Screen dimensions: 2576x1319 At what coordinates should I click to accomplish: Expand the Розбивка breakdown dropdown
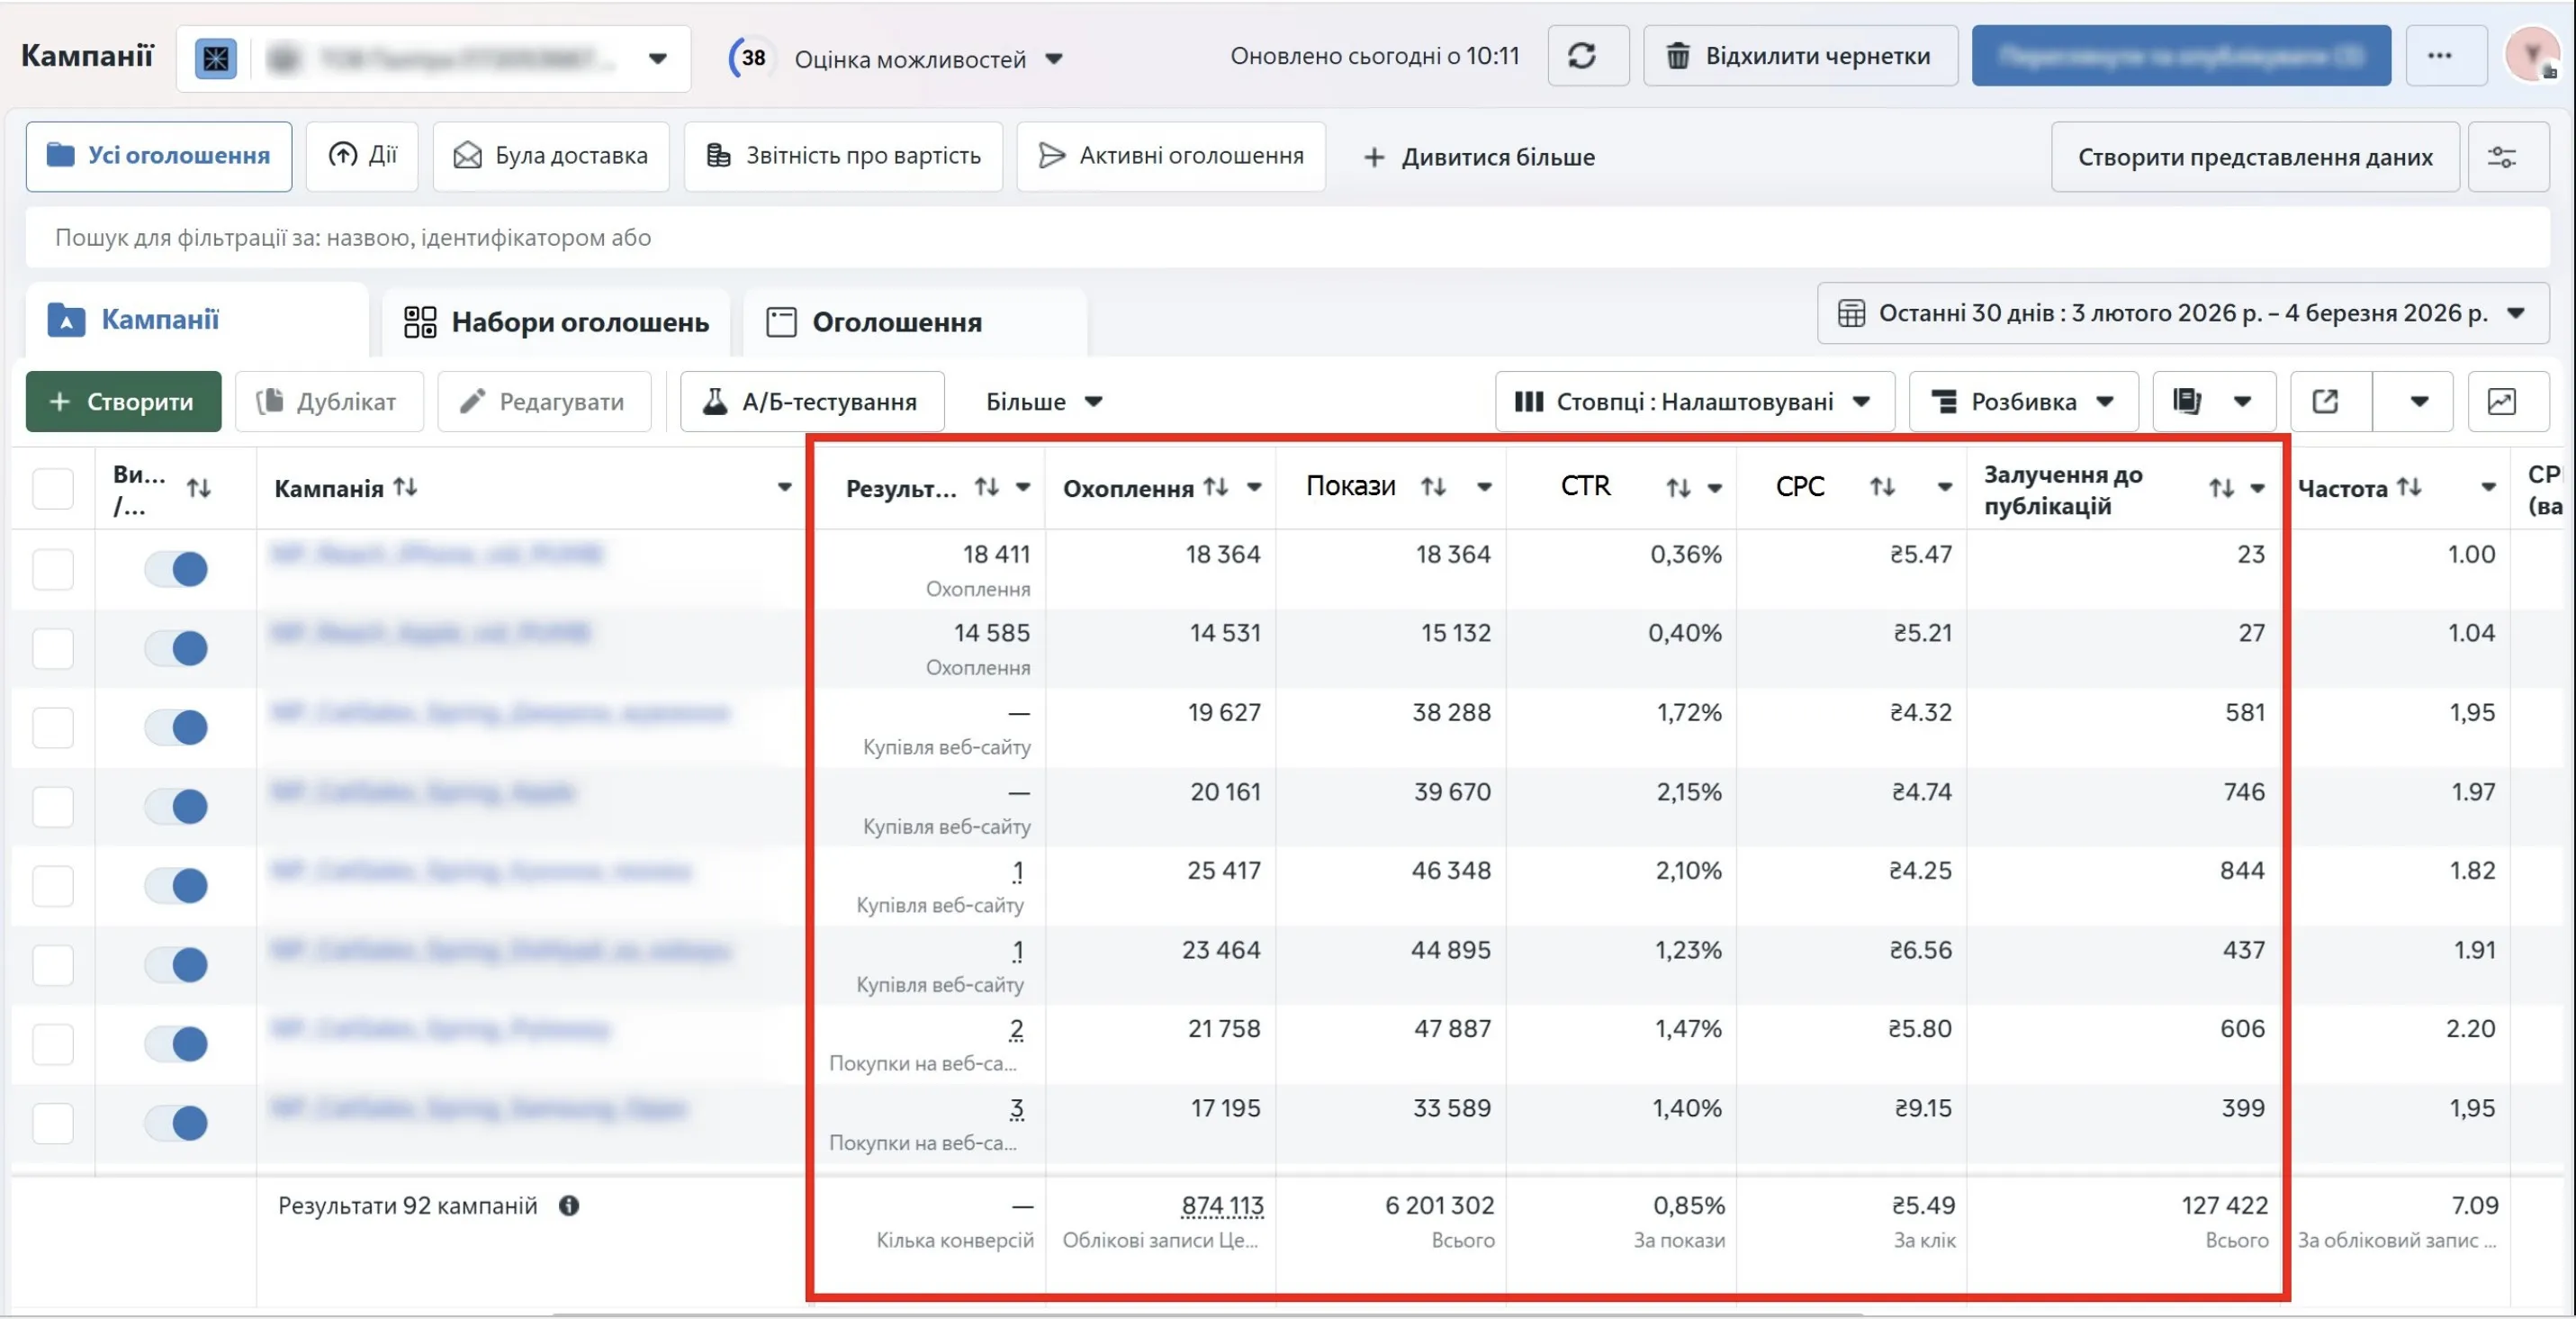(x=2023, y=401)
